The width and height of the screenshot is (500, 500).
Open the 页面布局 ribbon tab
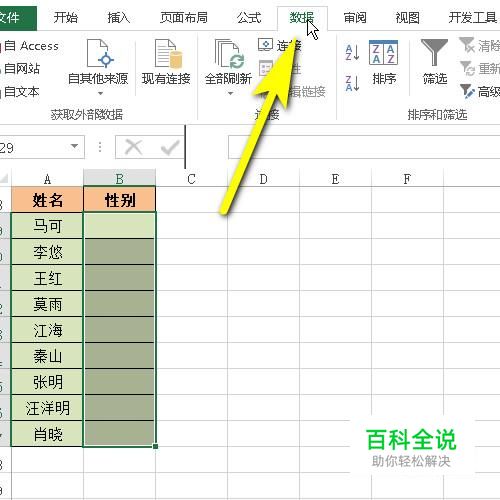click(184, 17)
